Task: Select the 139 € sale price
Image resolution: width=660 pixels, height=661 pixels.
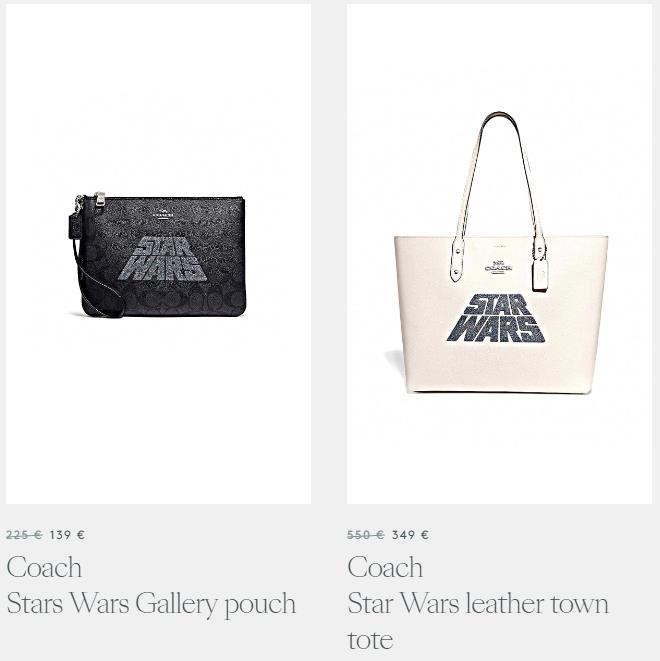Action: click(x=67, y=535)
